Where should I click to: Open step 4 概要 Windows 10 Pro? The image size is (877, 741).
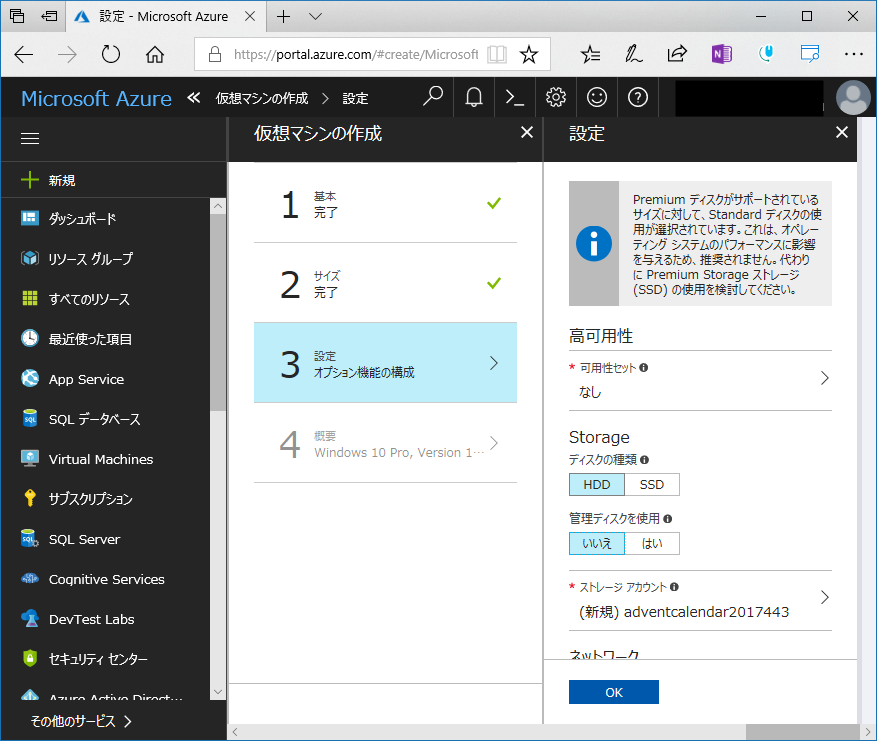385,443
